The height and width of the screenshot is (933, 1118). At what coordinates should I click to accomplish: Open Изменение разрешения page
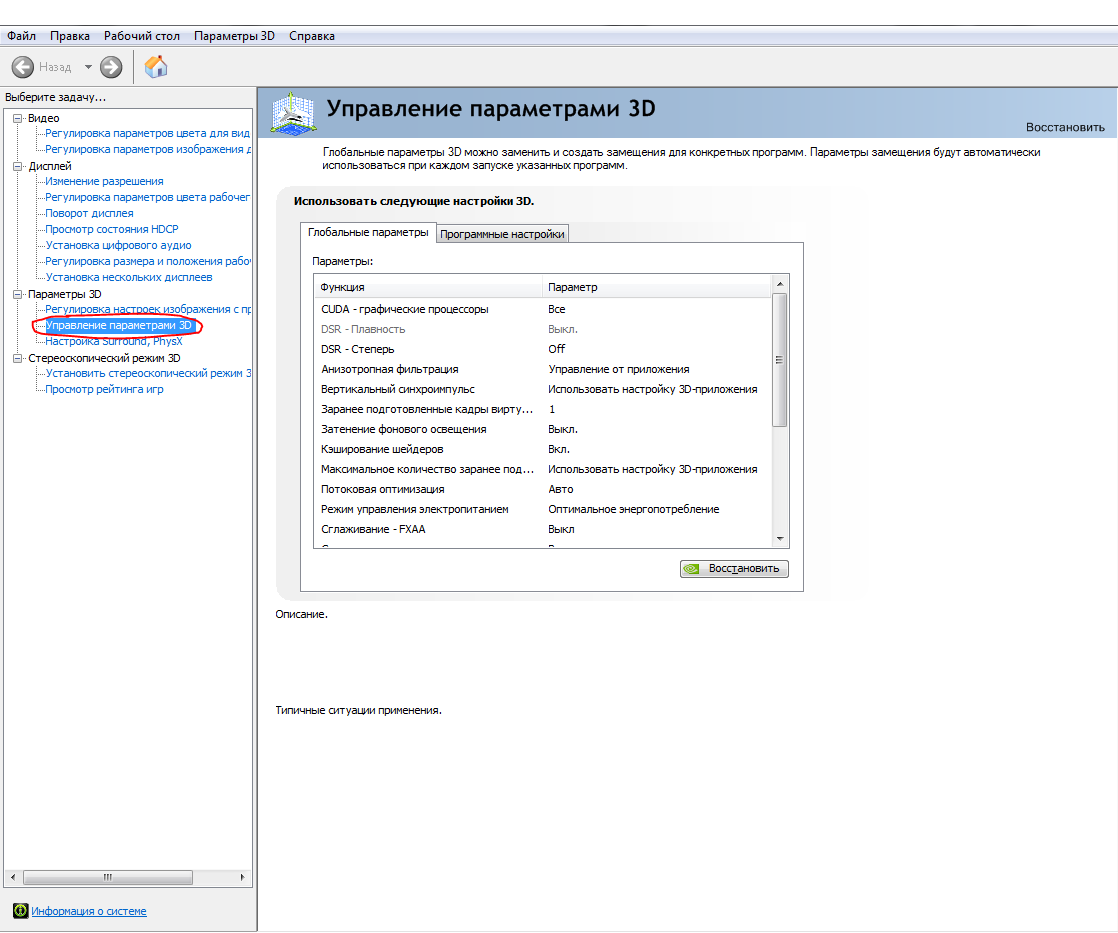104,181
